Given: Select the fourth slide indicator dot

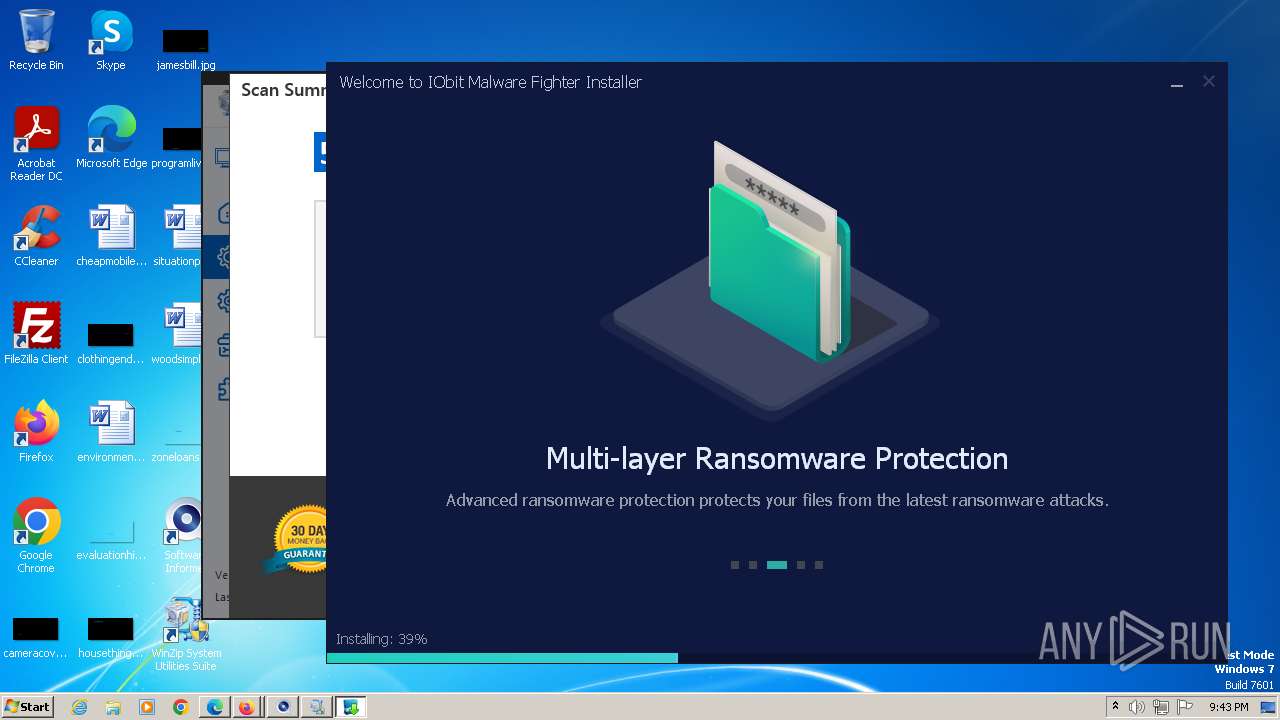Looking at the screenshot, I should click(x=801, y=565).
